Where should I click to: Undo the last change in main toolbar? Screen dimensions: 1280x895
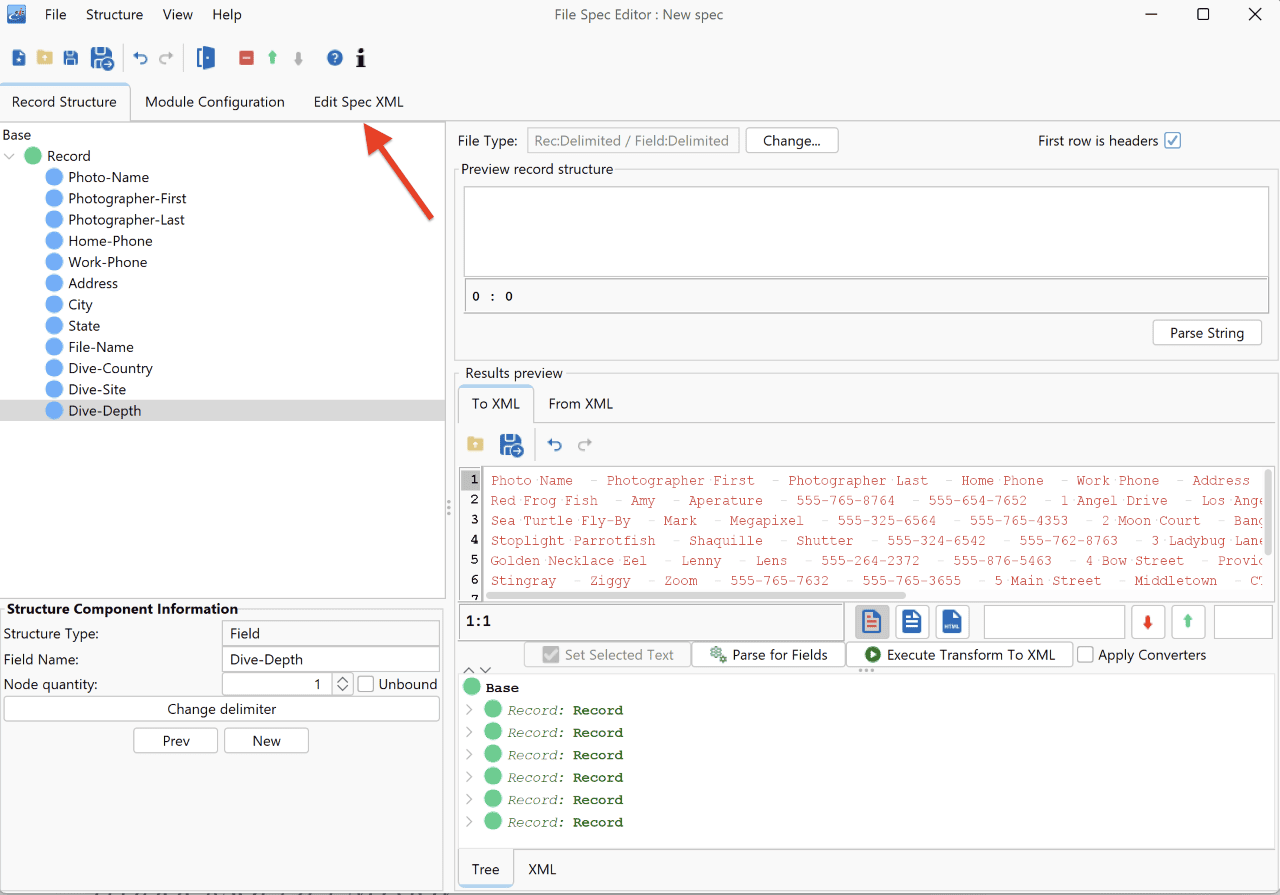pos(141,58)
